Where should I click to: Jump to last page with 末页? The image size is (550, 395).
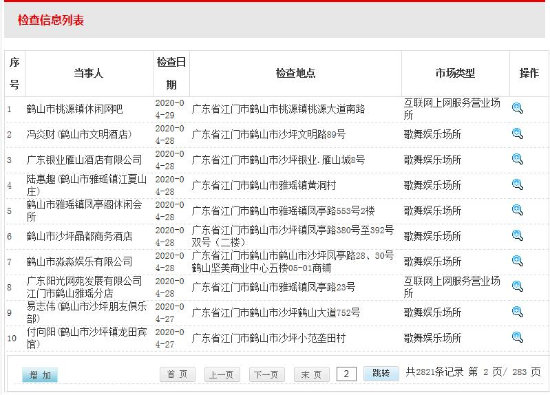(x=311, y=374)
